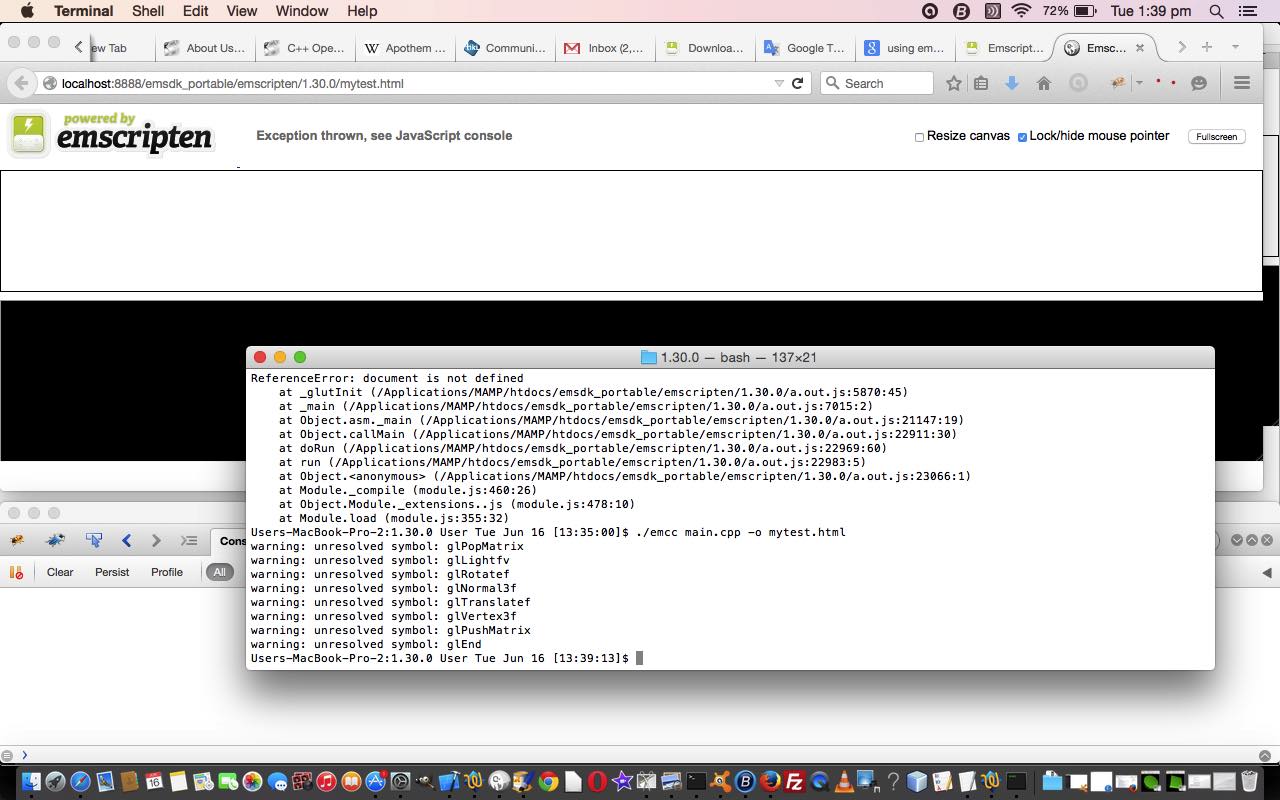
Task: Switch to the 'using em...' Google tab
Action: (905, 48)
